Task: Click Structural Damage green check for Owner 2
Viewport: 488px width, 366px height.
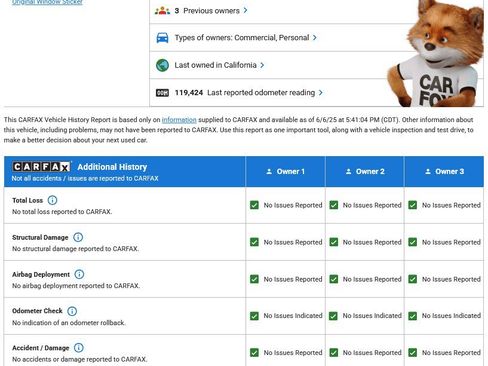Action: [334, 242]
